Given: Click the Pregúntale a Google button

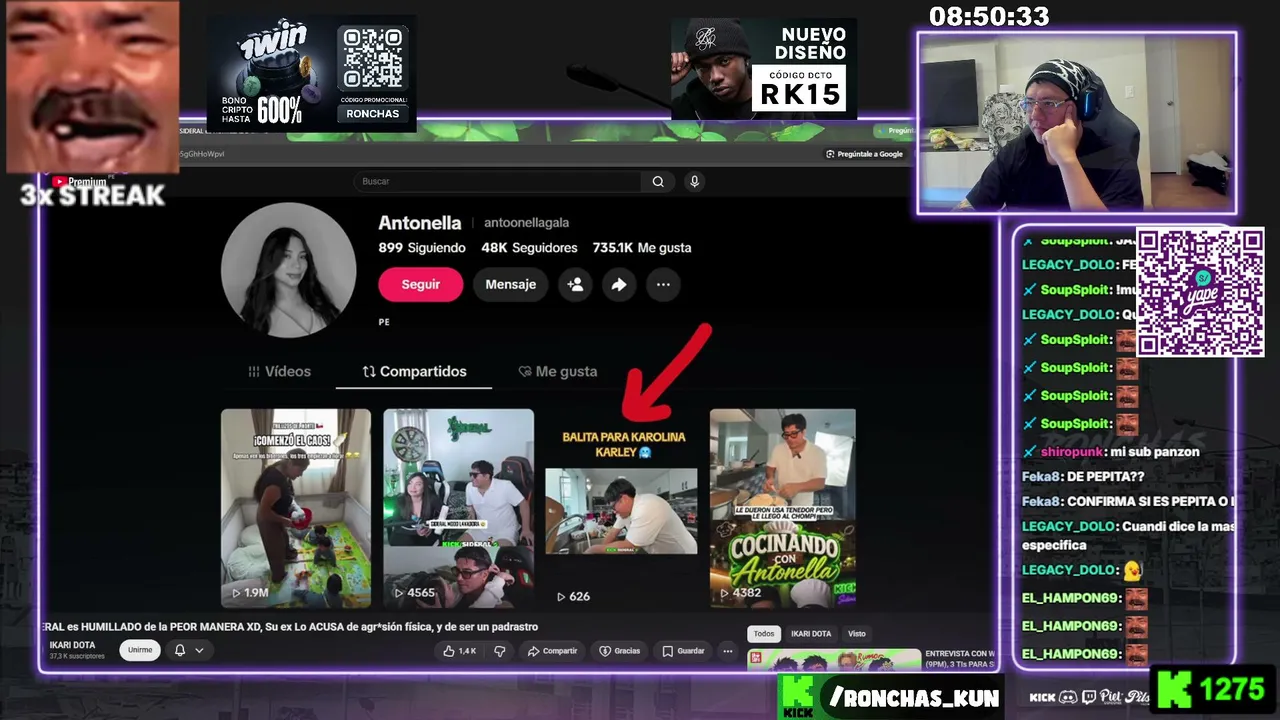Looking at the screenshot, I should coord(864,154).
